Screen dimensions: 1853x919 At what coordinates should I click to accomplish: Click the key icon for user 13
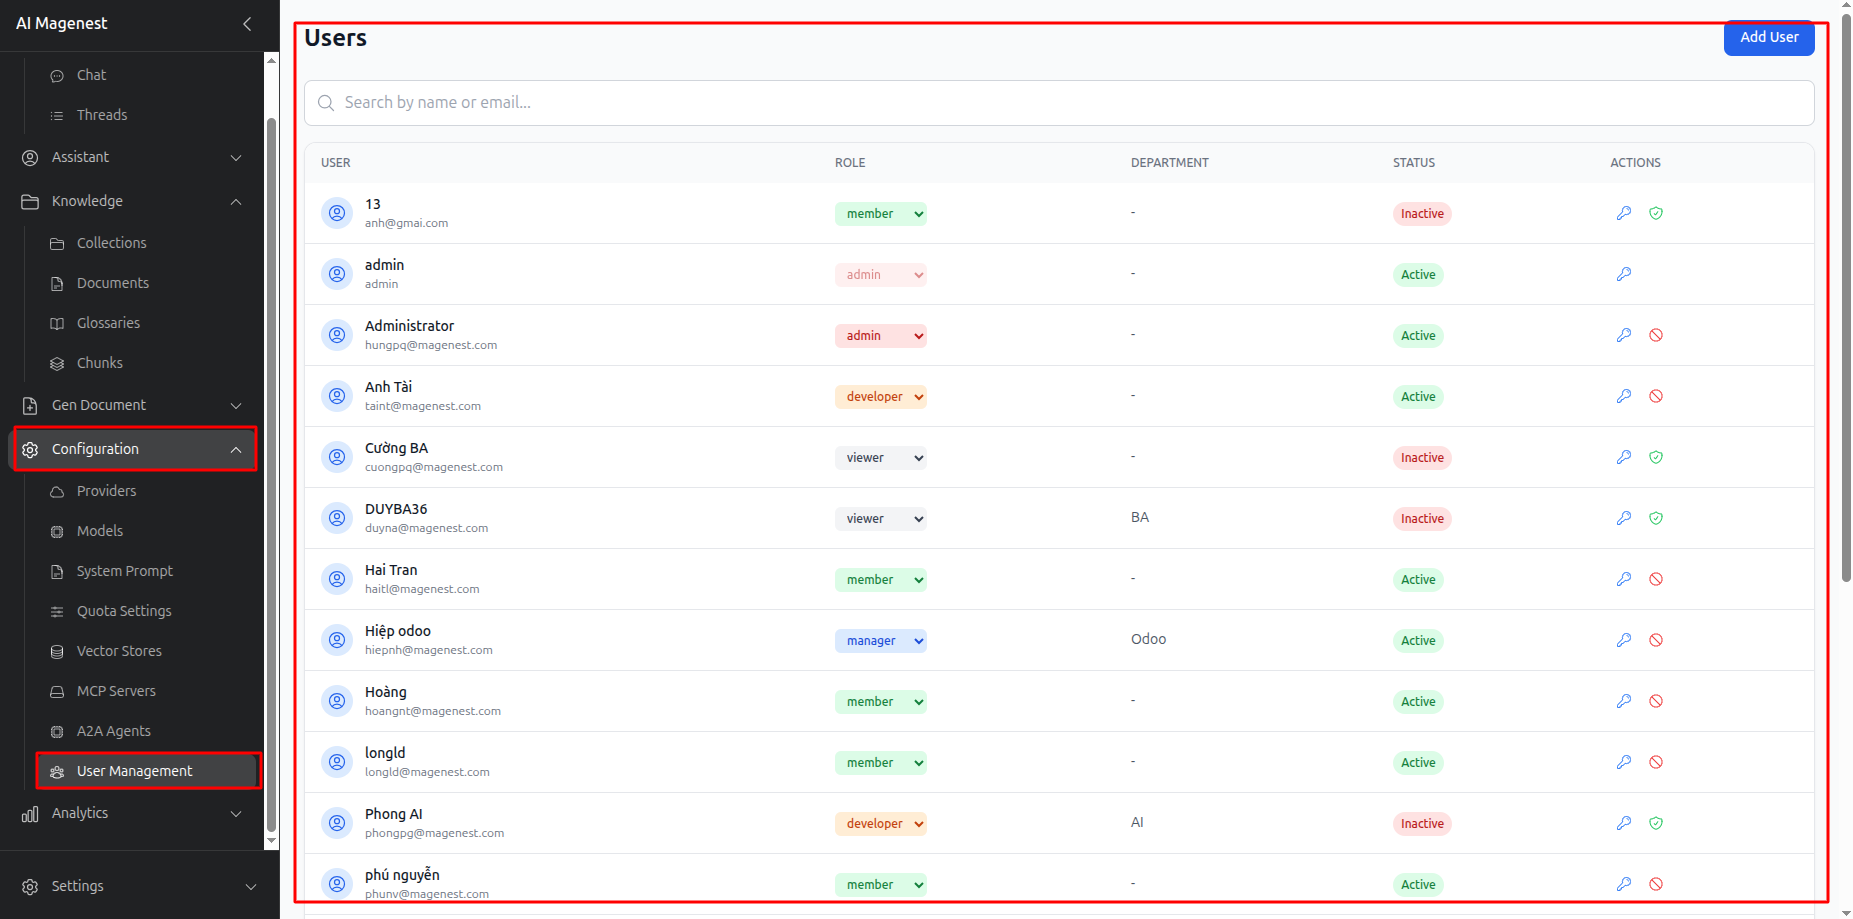tap(1624, 213)
